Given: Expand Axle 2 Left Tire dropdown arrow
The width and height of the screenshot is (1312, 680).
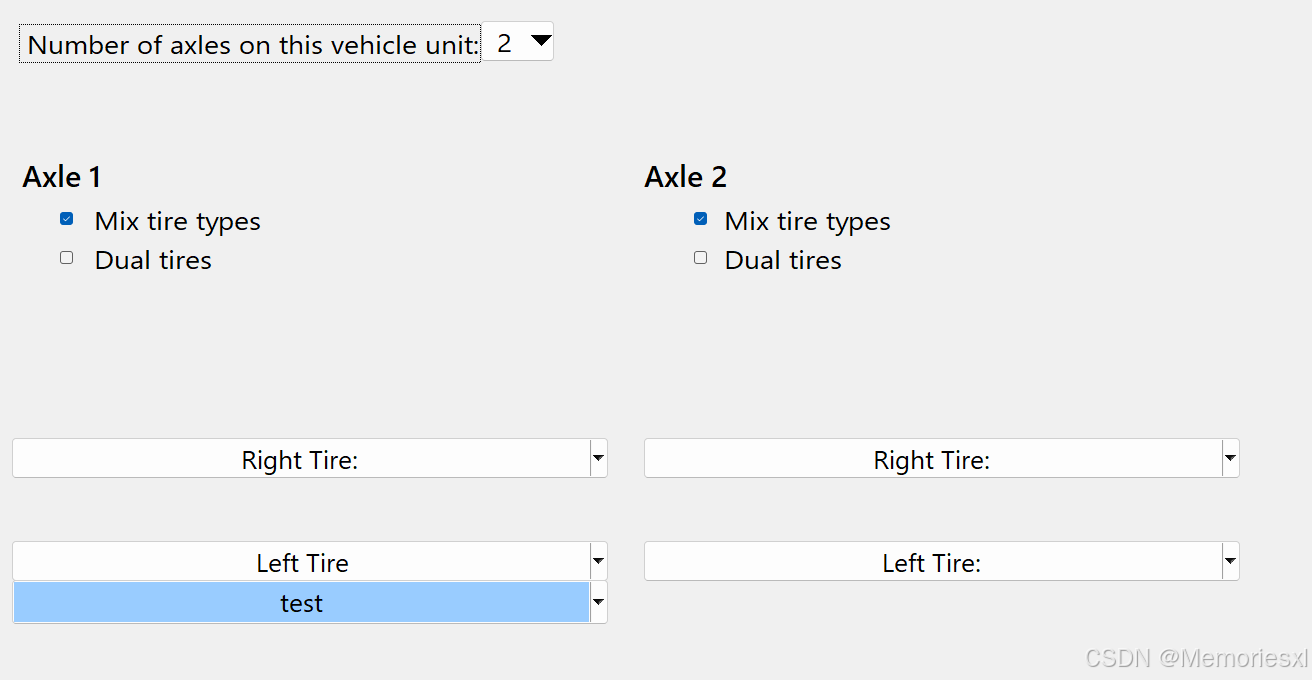Looking at the screenshot, I should pyautogui.click(x=1230, y=562).
